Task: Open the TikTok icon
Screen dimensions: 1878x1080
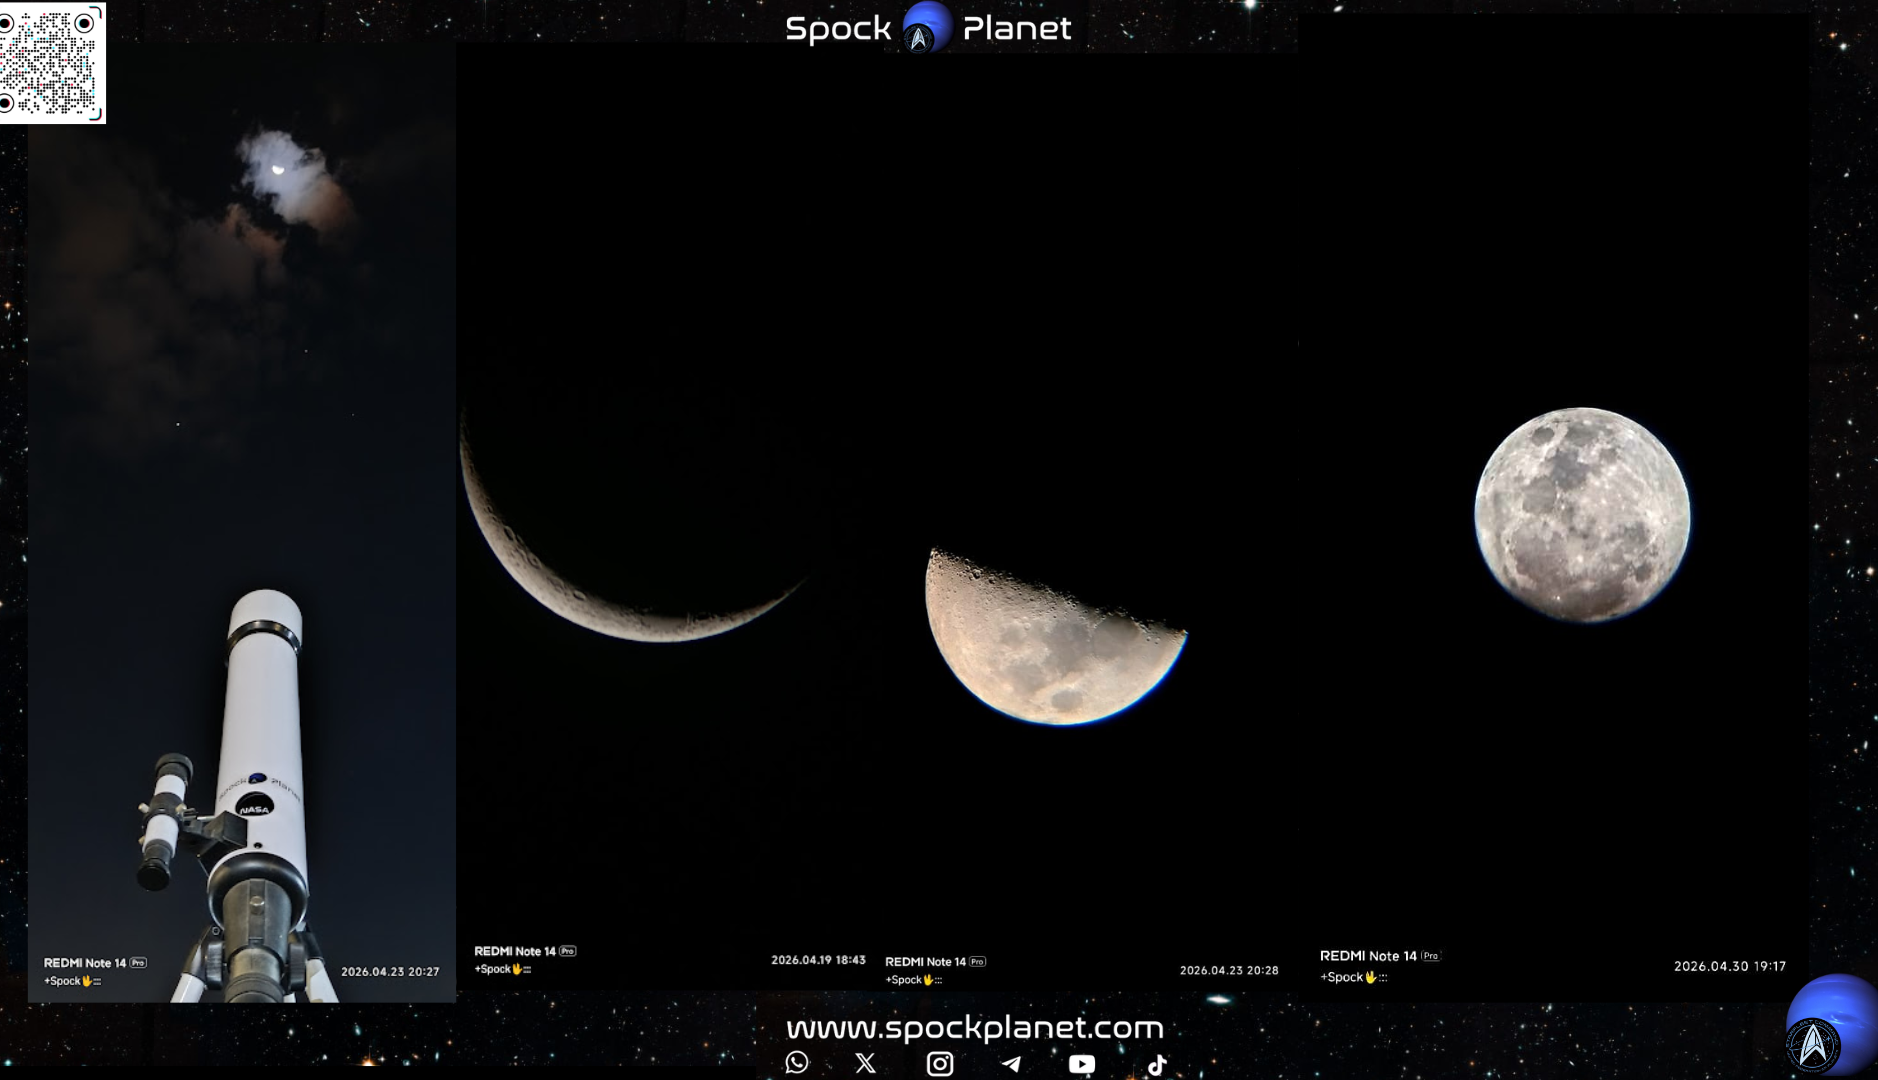Action: [1157, 1064]
